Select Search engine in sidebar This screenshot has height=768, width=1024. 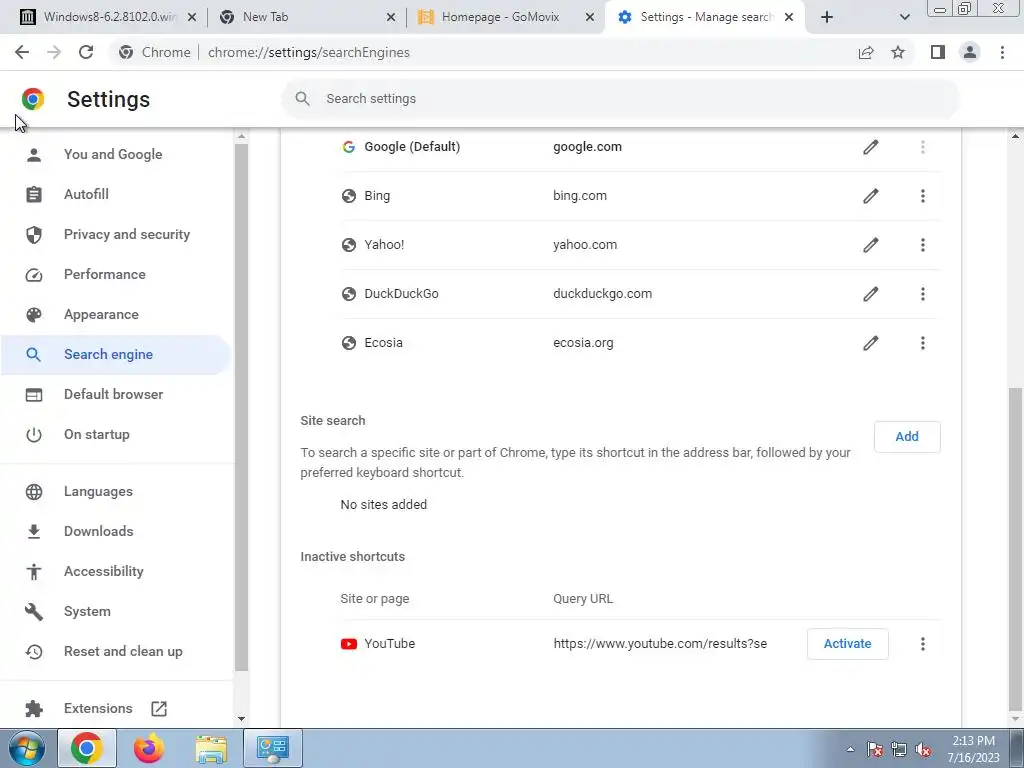point(116,355)
